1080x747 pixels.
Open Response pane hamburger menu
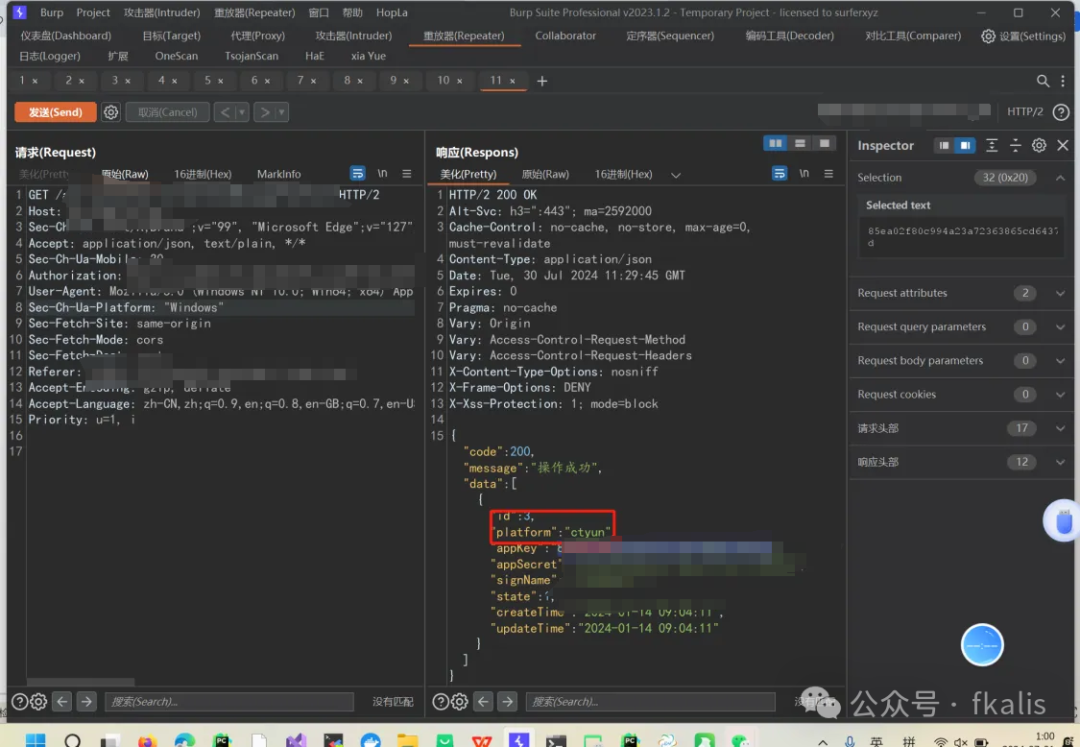pyautogui.click(x=829, y=173)
